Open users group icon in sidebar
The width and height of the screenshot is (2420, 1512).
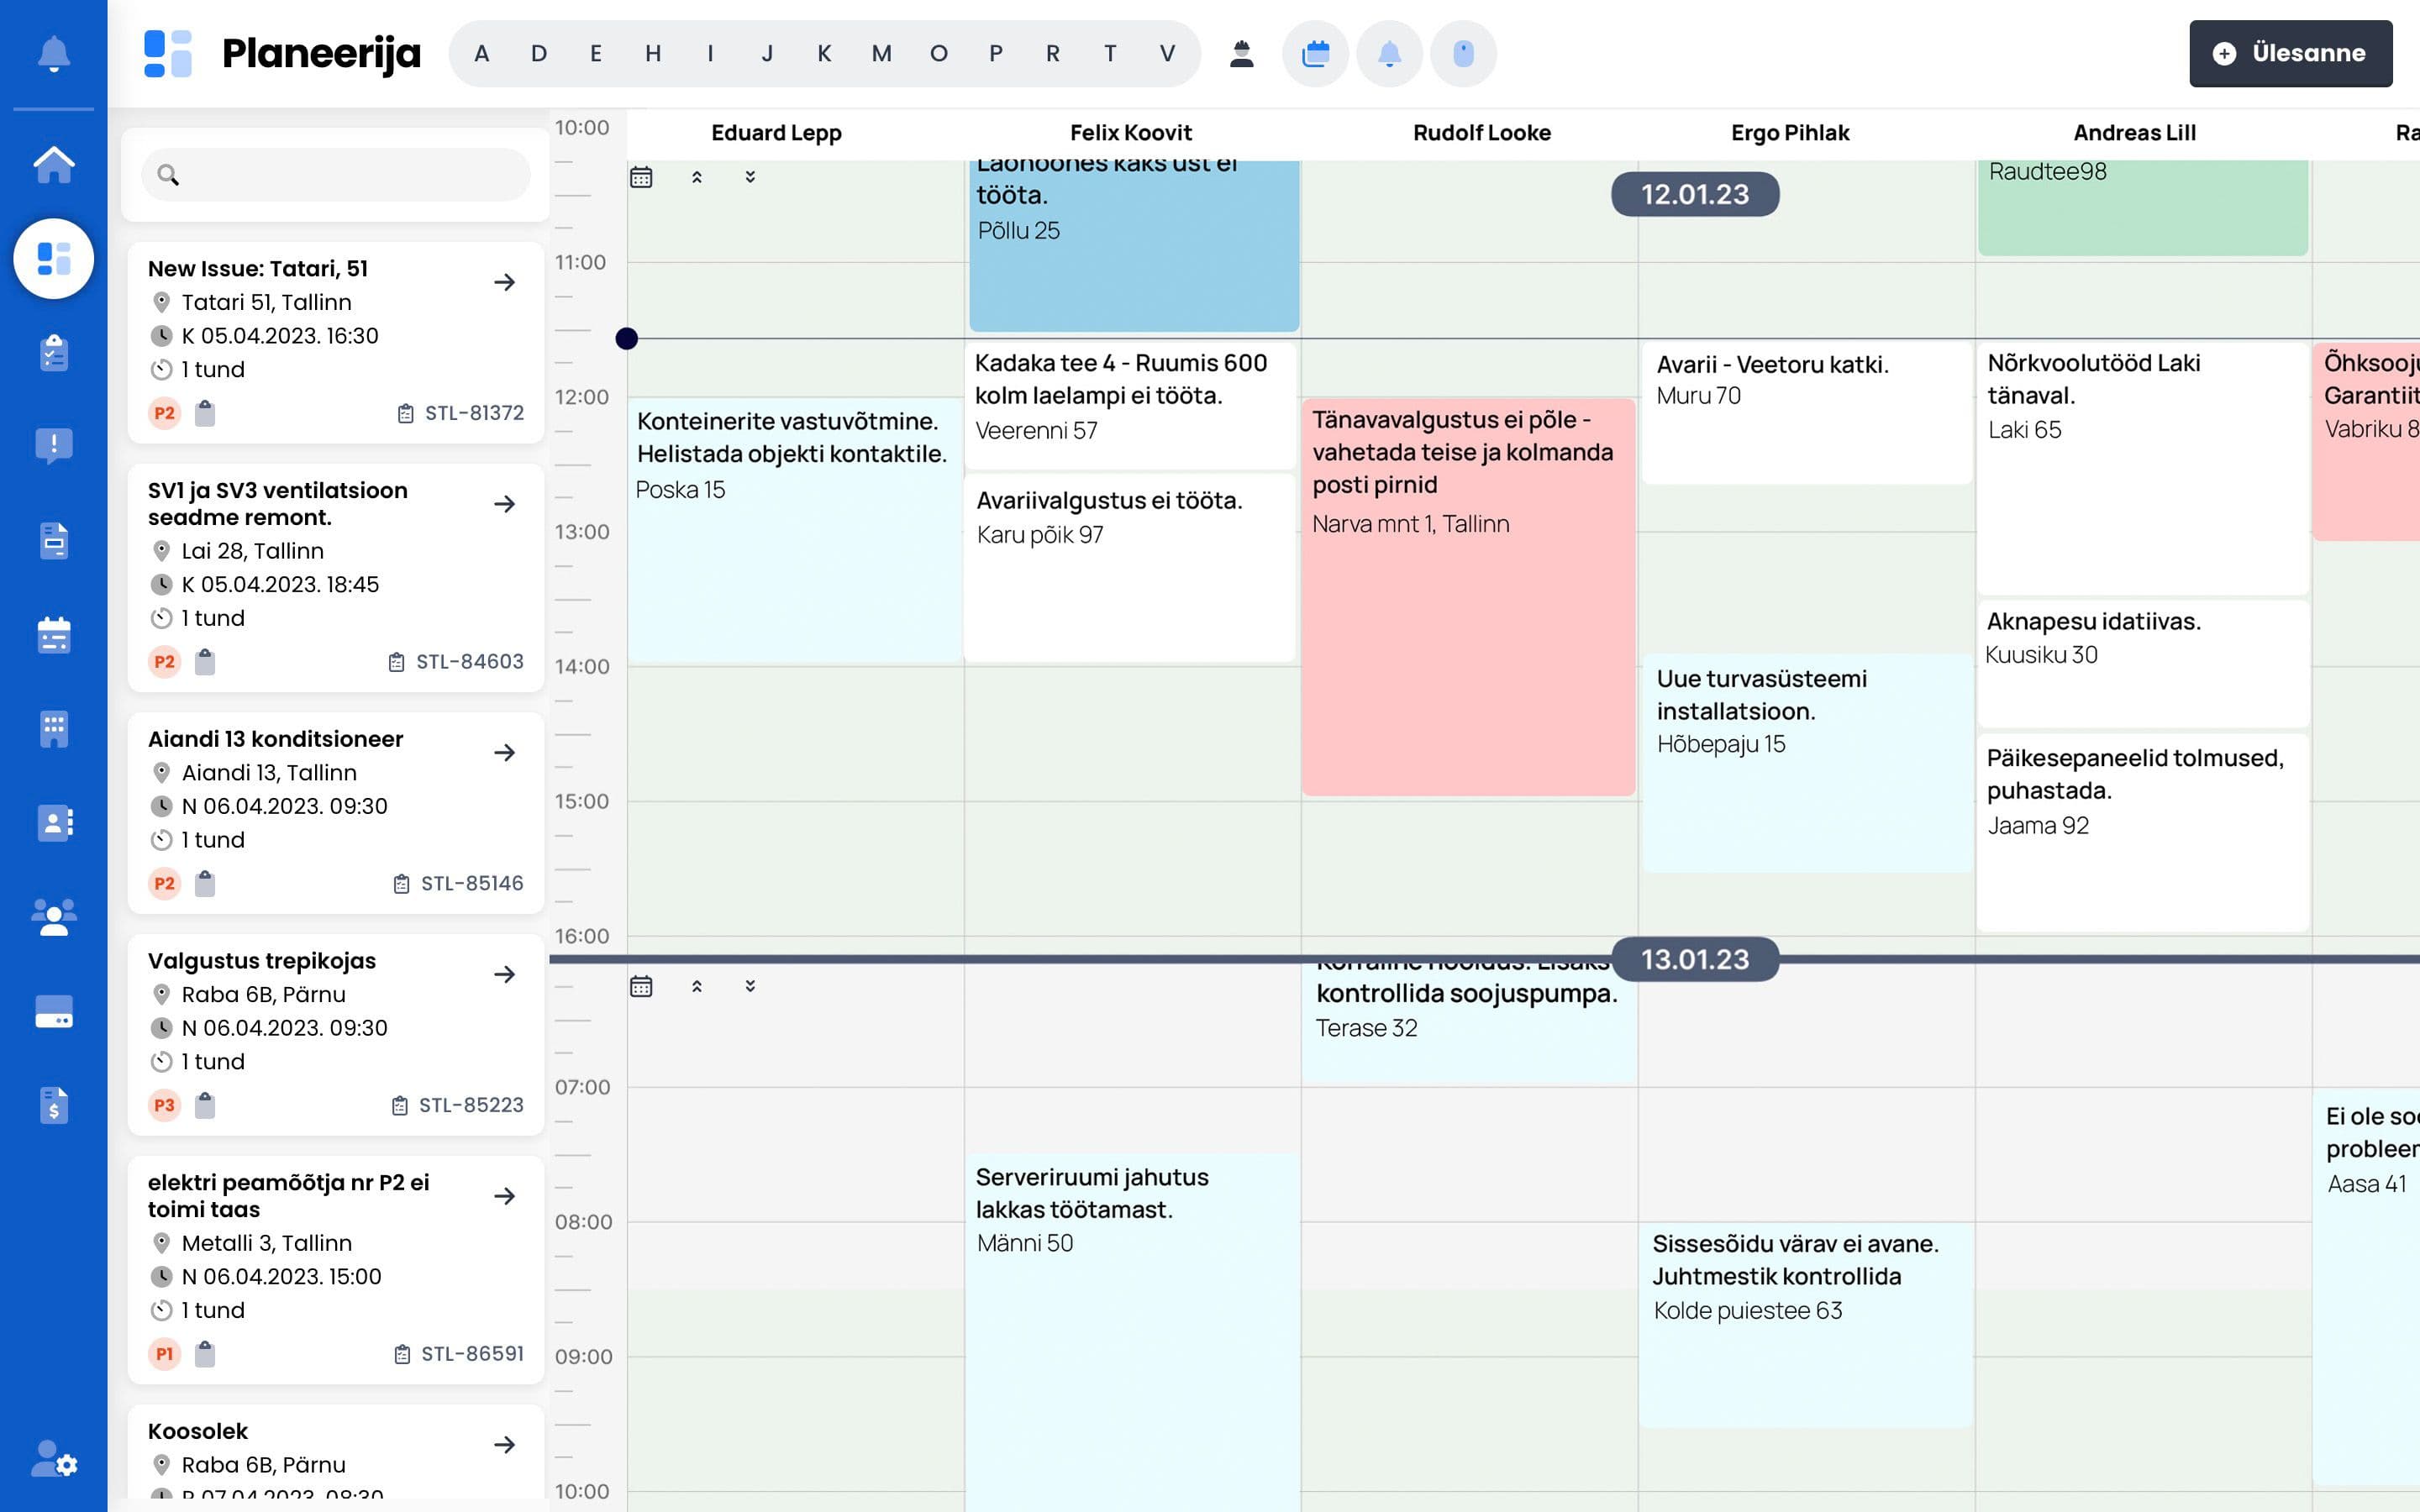click(x=54, y=917)
